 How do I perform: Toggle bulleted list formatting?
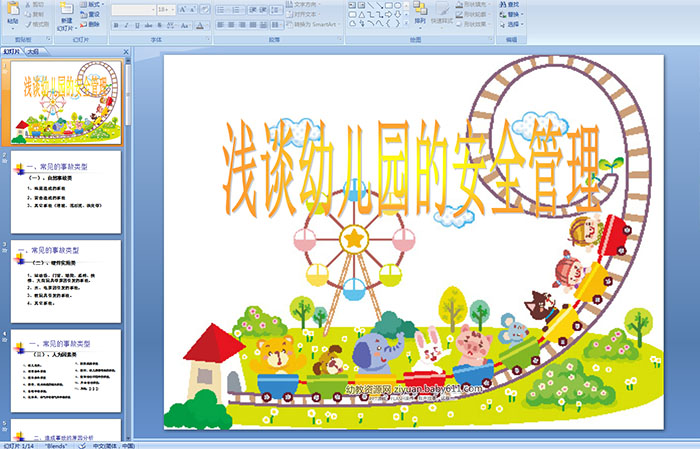222,9
